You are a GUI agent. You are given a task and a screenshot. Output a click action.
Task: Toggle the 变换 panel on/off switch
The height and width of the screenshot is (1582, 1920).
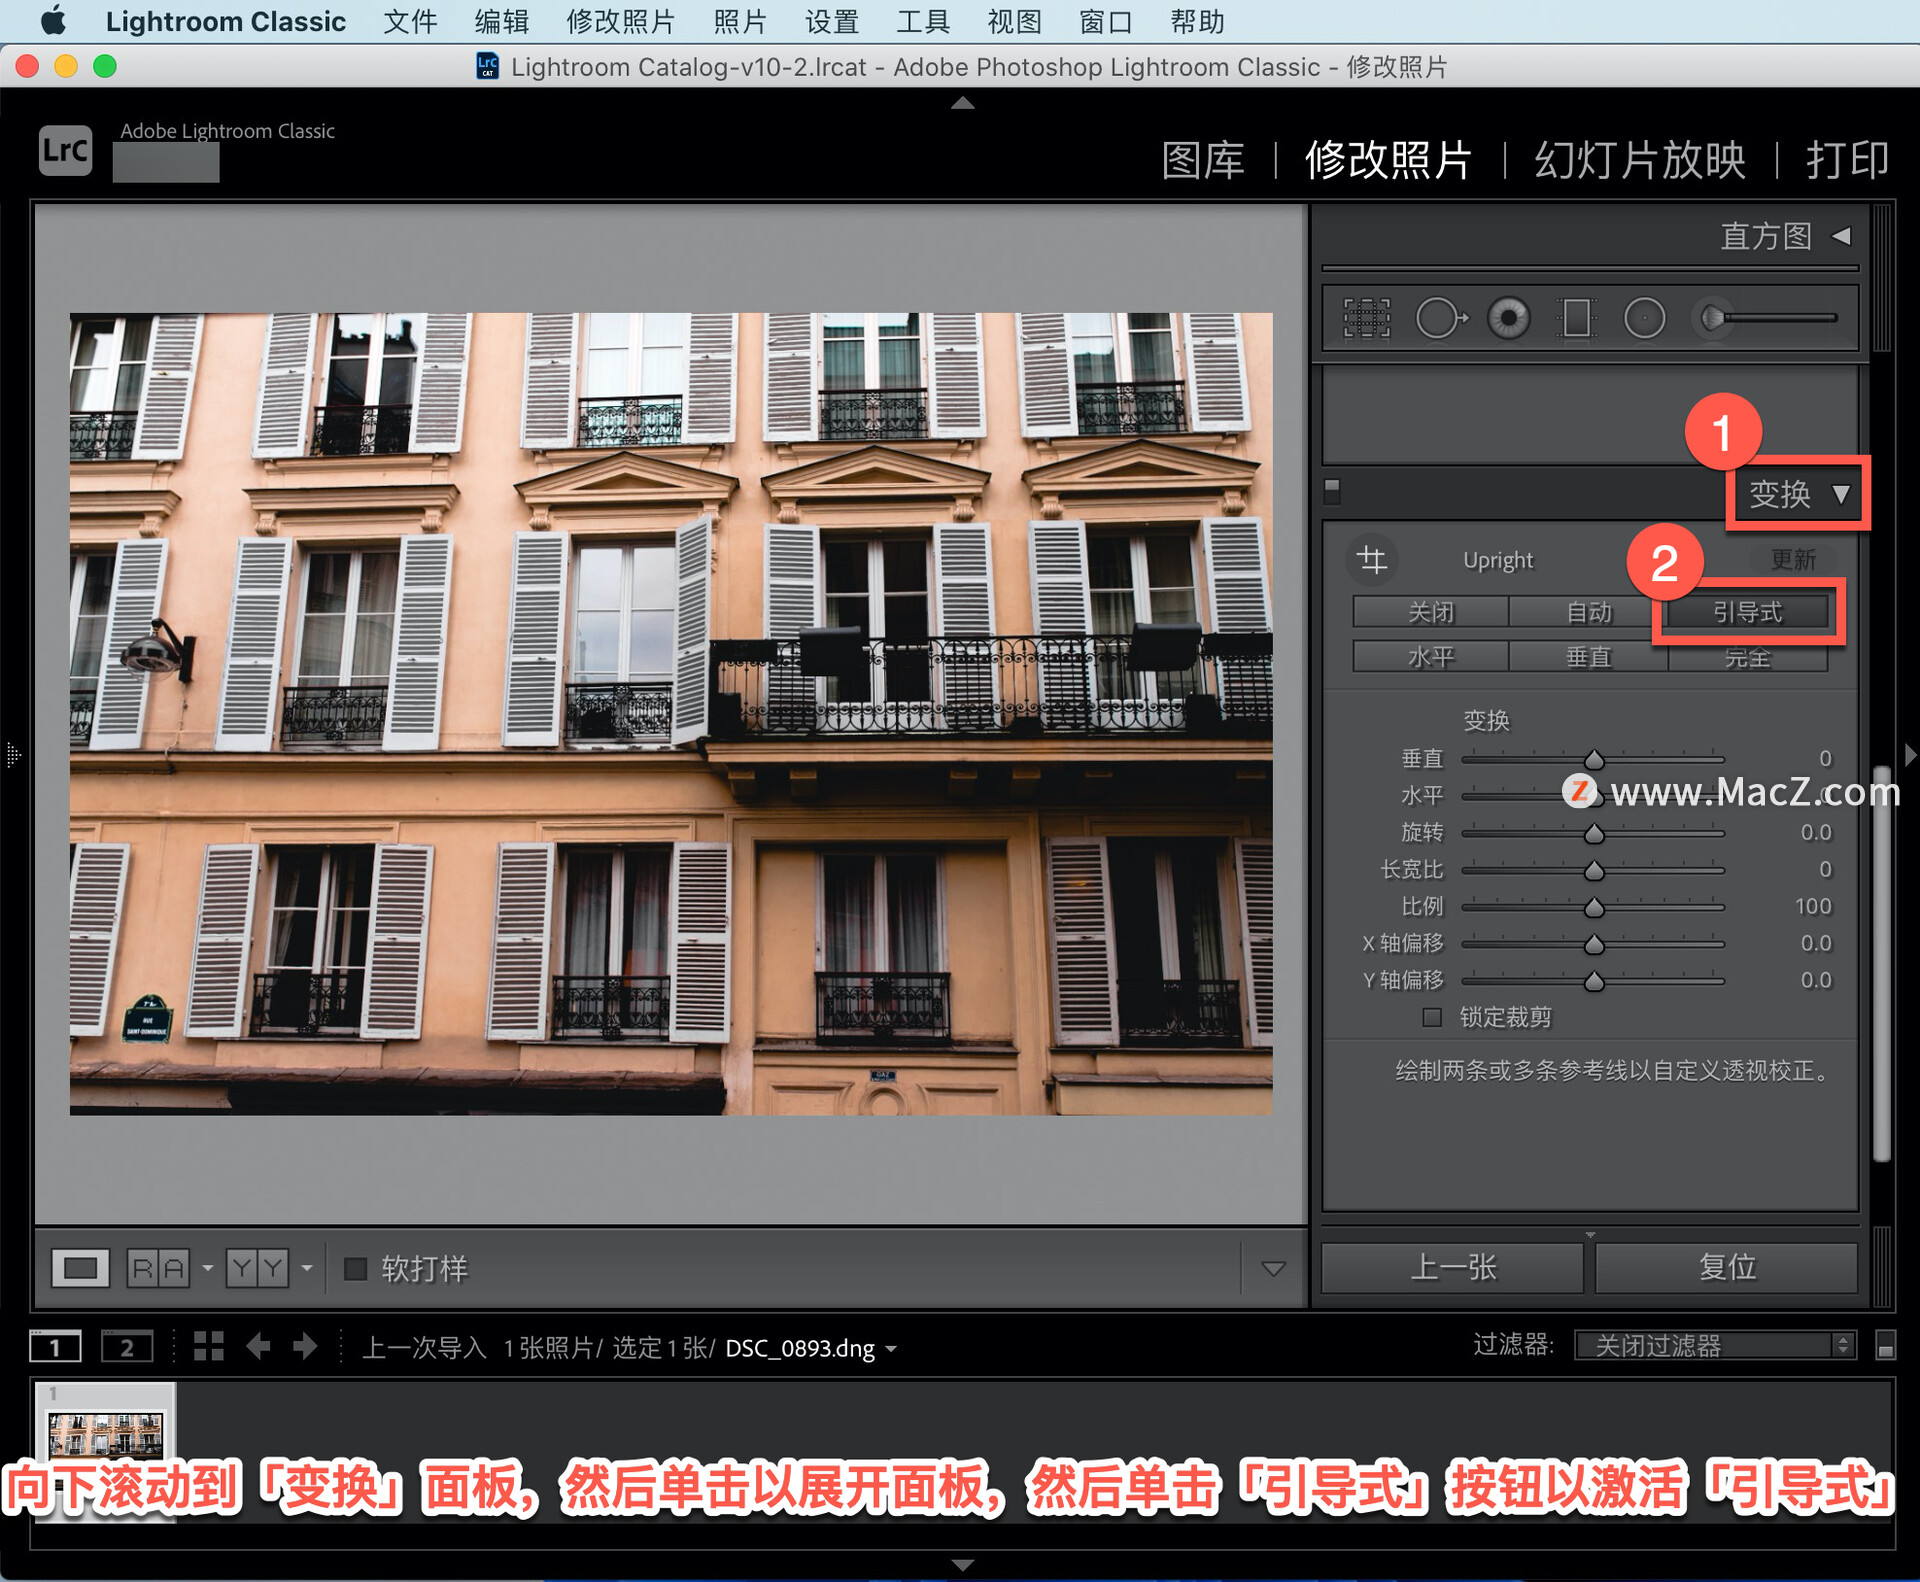coord(1332,489)
